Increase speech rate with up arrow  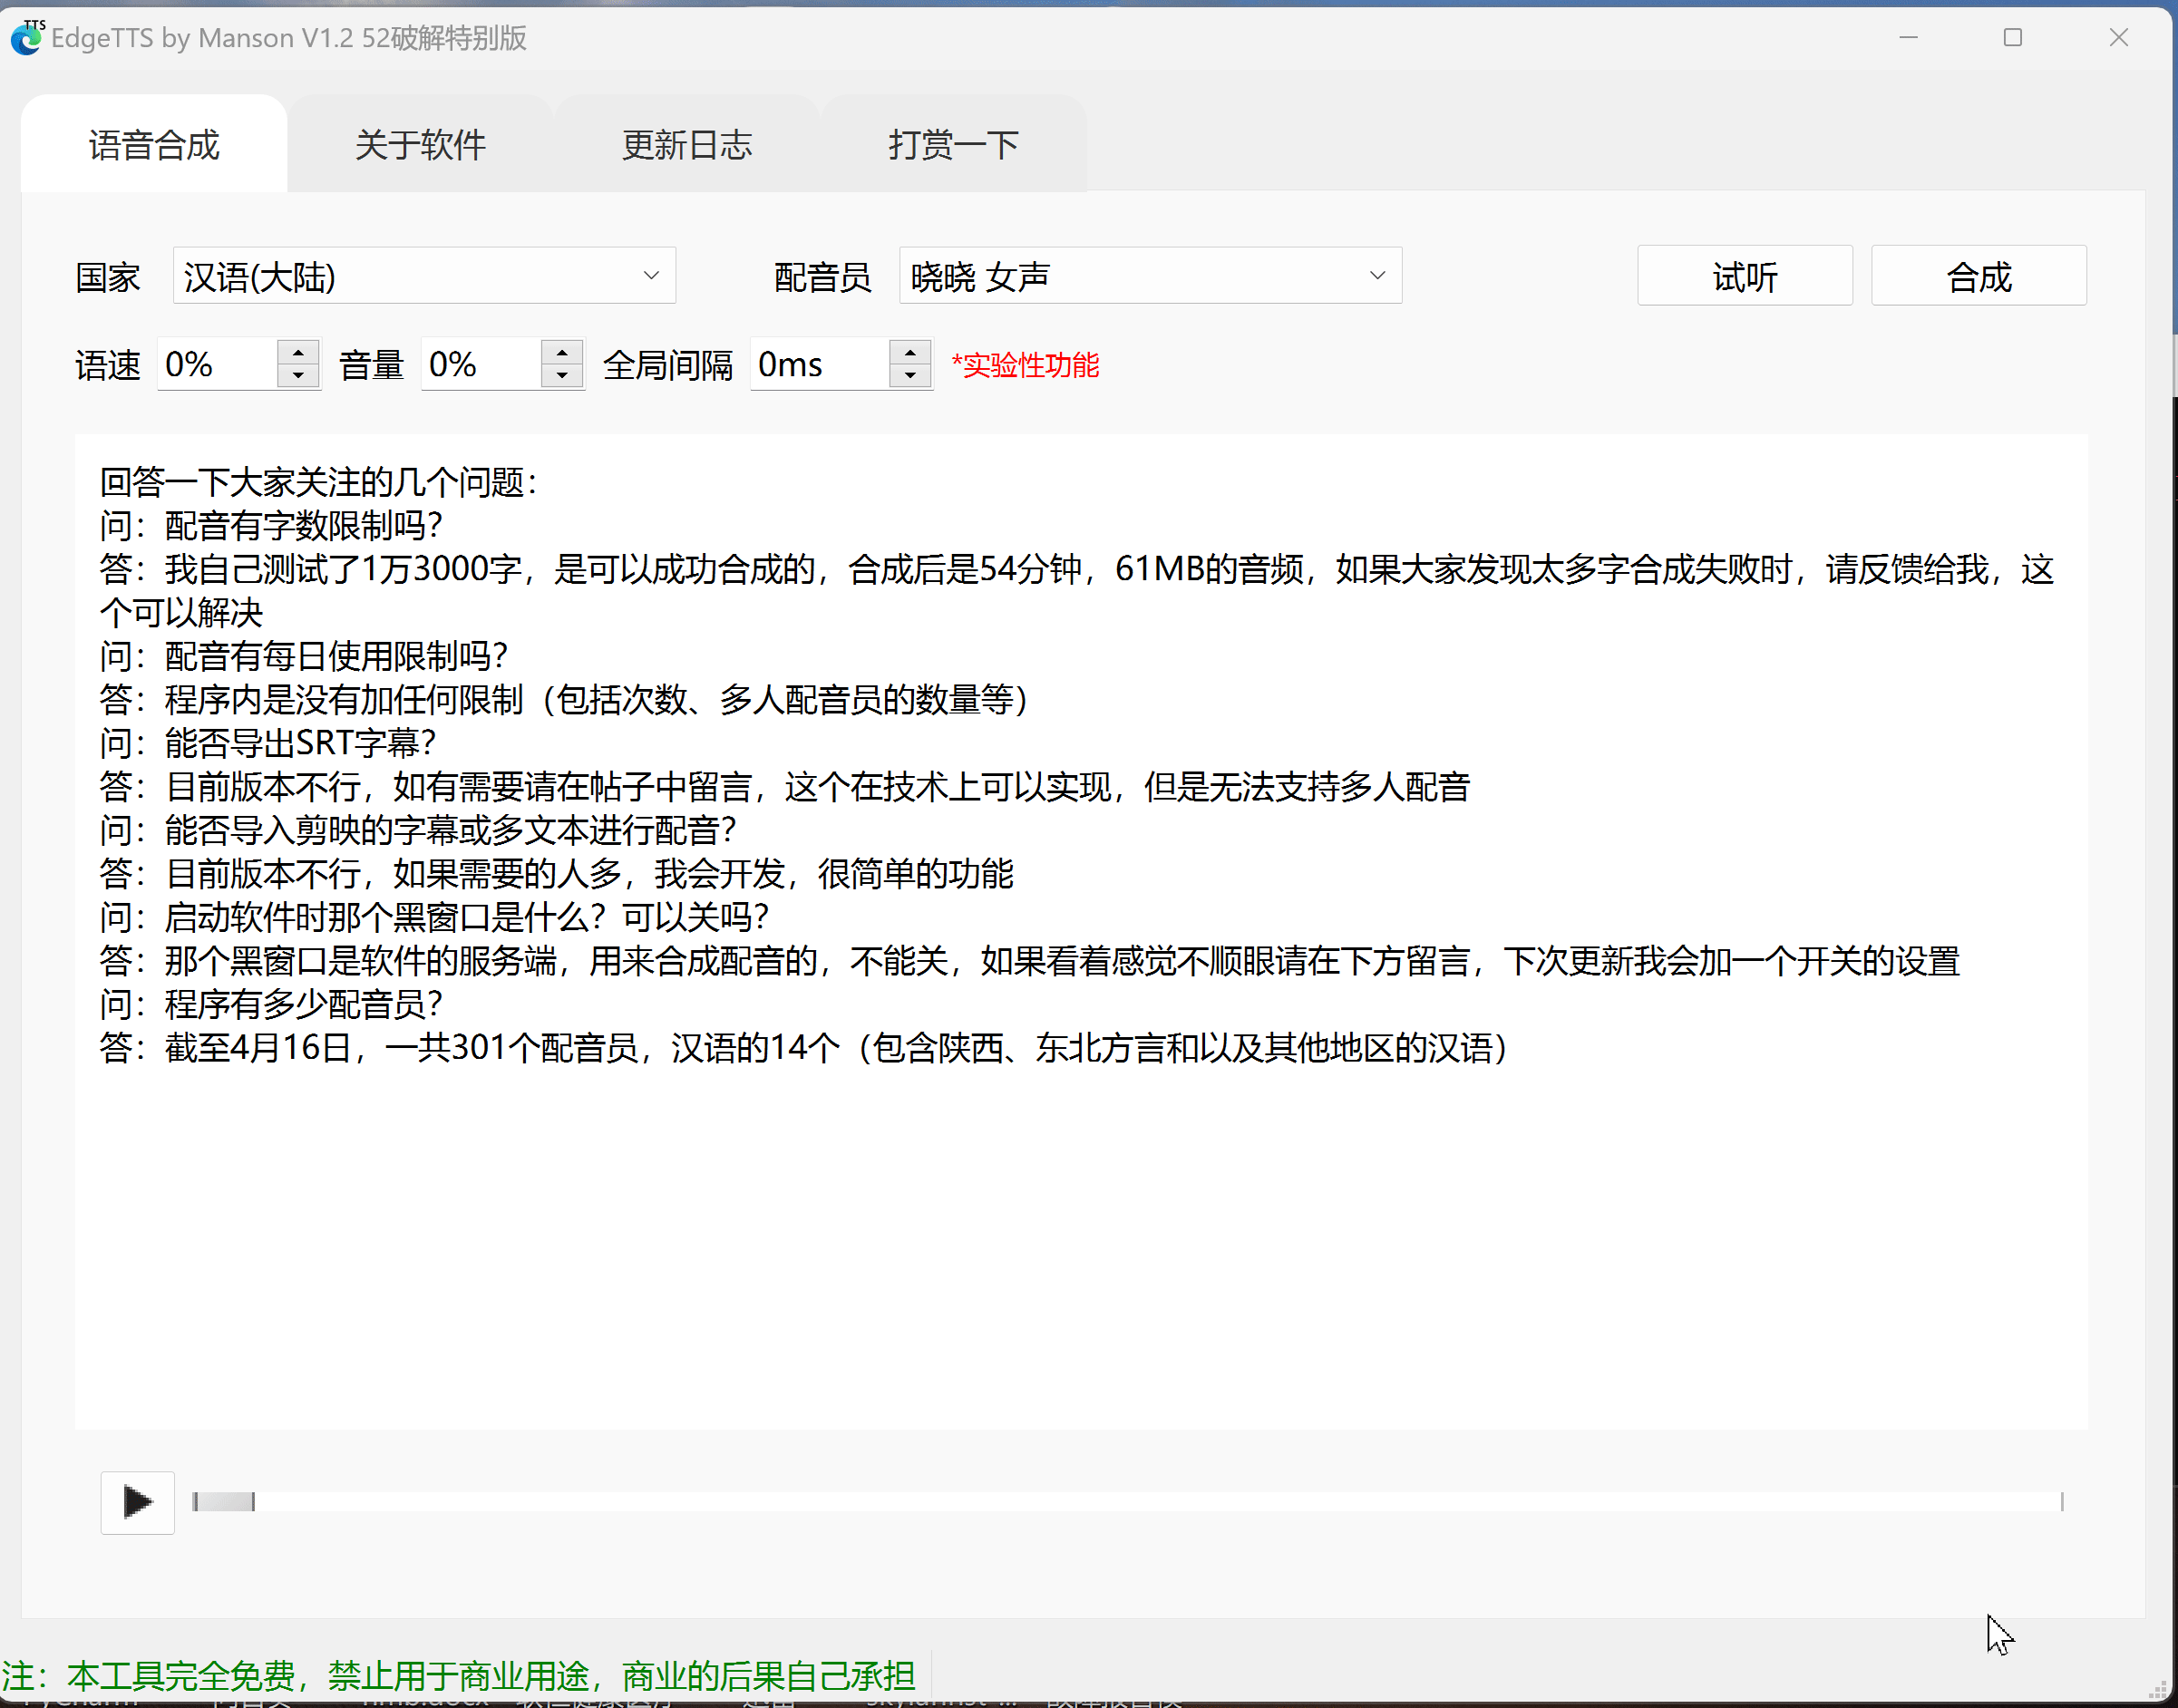point(298,352)
